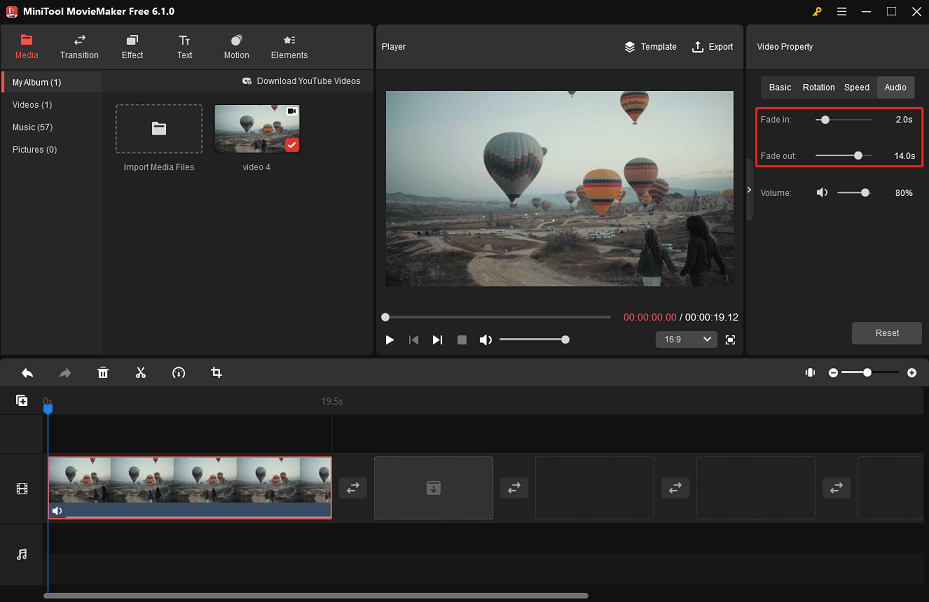Screen dimensions: 929x602
Task: Switch to Speed property tab
Action: point(857,87)
